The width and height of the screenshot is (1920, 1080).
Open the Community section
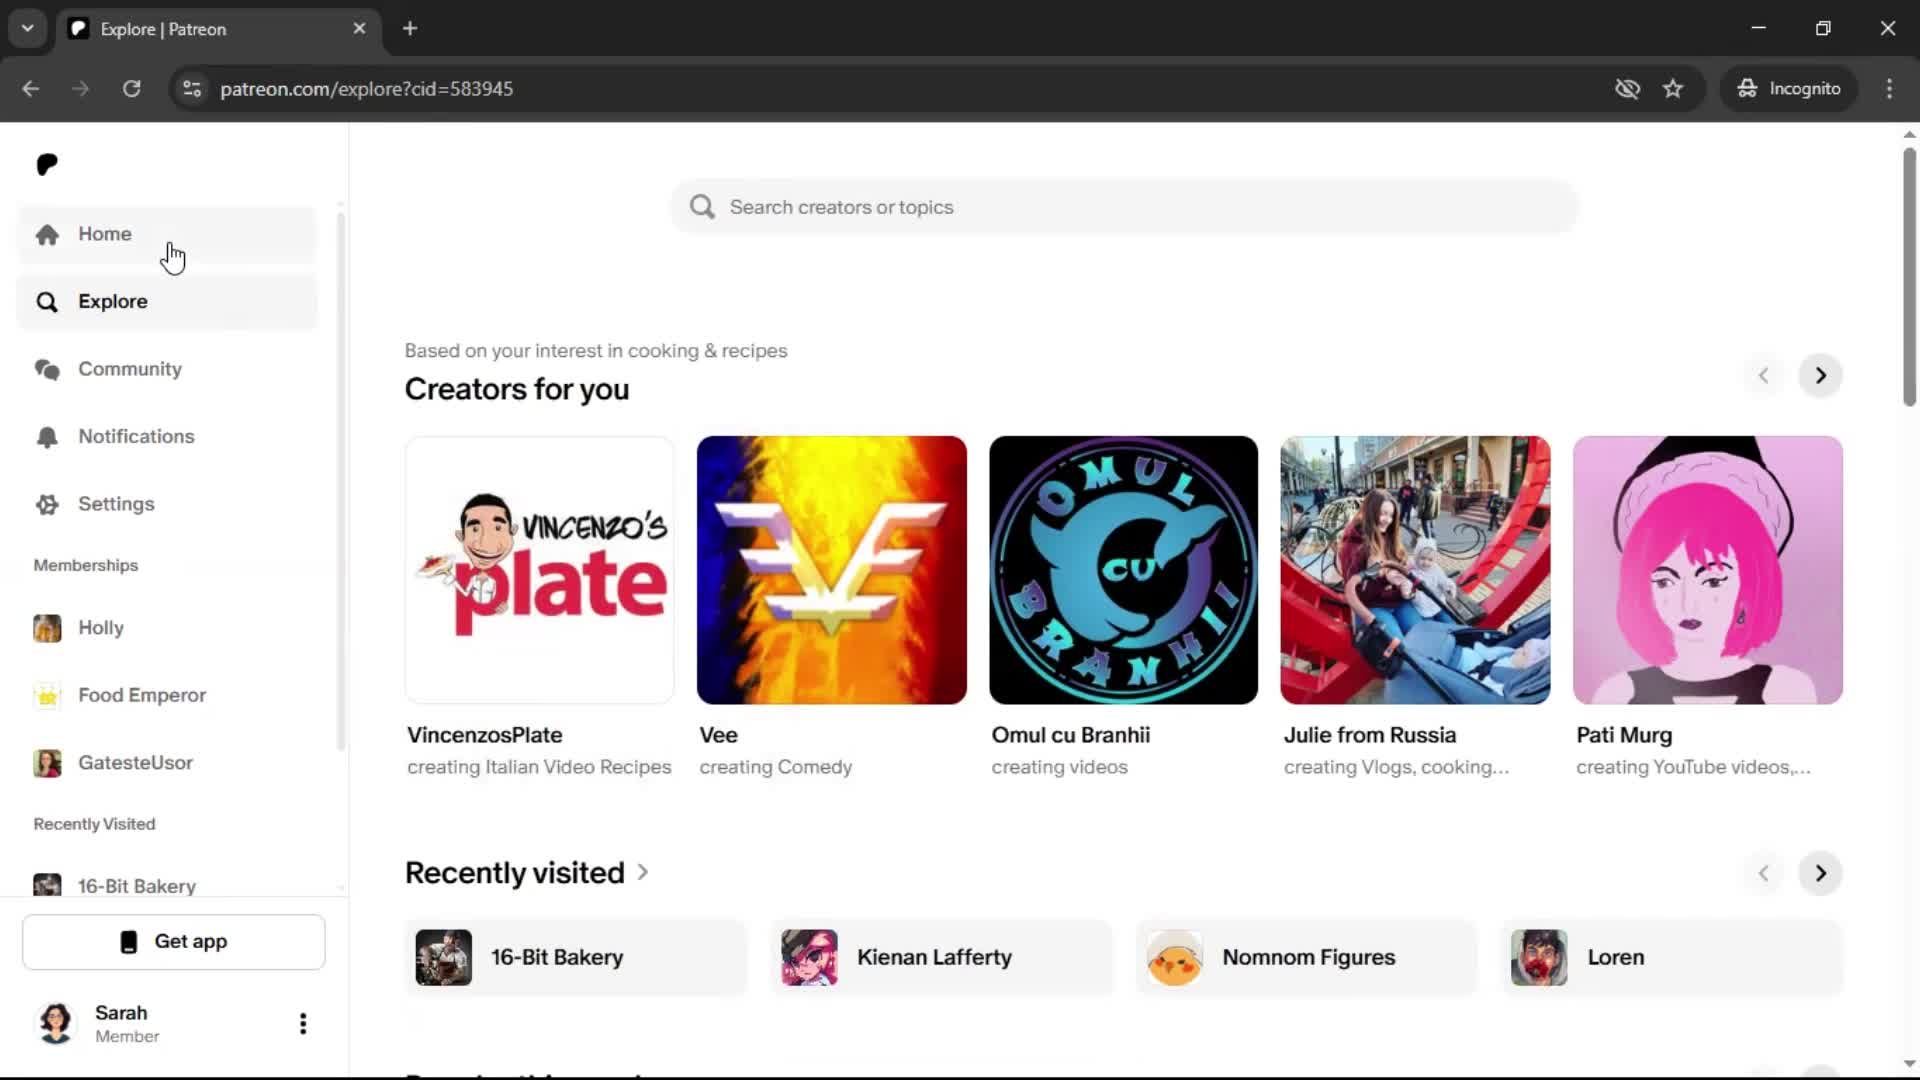click(x=167, y=369)
